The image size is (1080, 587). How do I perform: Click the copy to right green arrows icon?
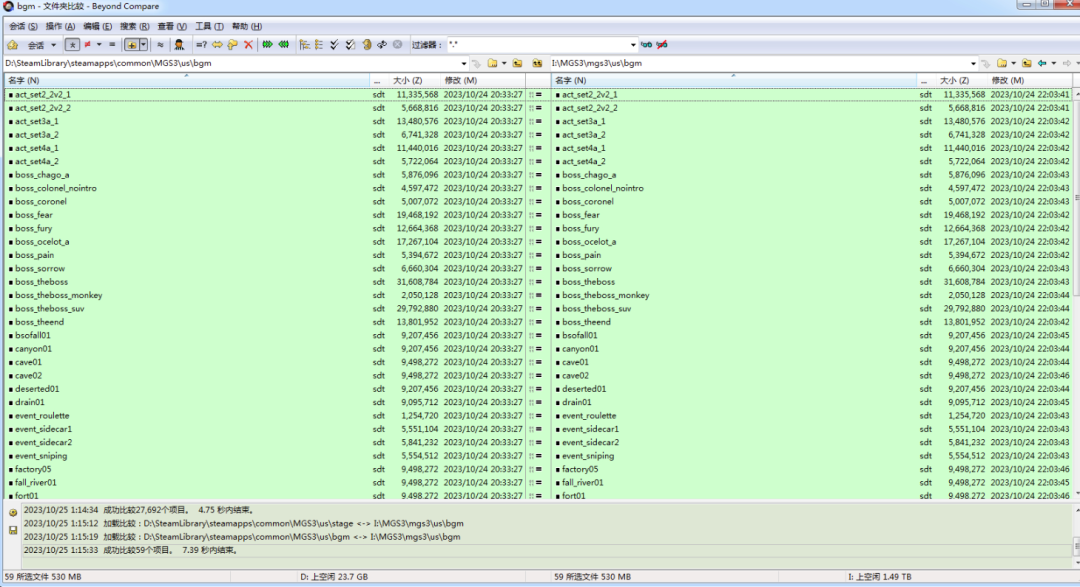tap(267, 45)
